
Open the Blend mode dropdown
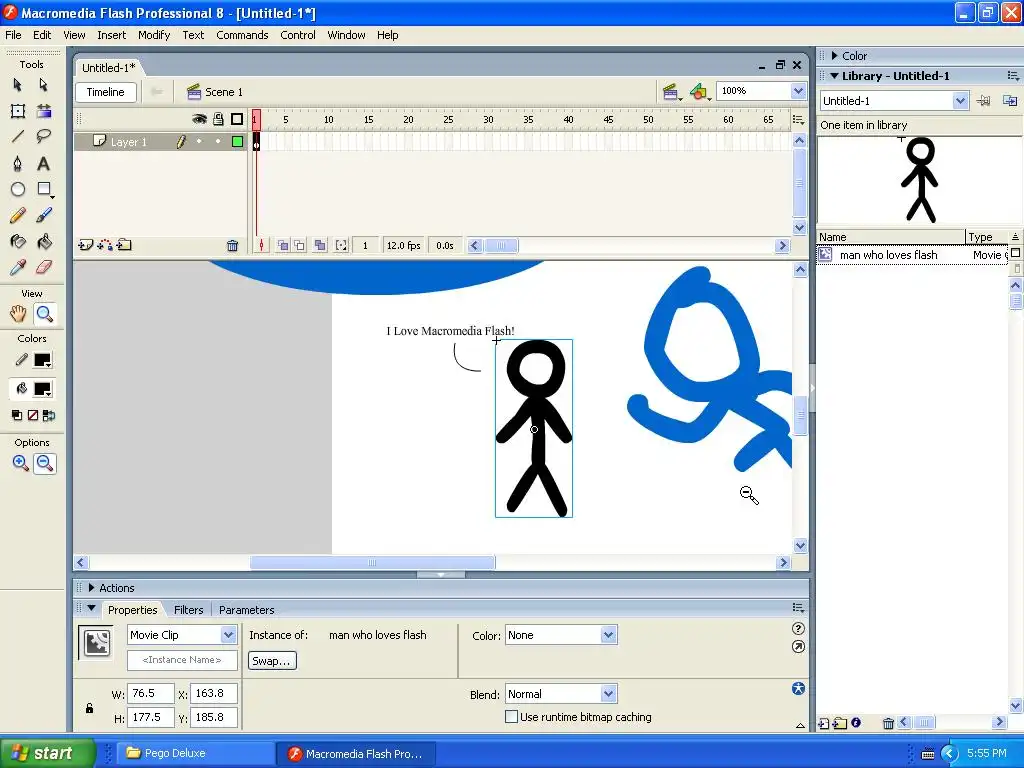coord(608,694)
